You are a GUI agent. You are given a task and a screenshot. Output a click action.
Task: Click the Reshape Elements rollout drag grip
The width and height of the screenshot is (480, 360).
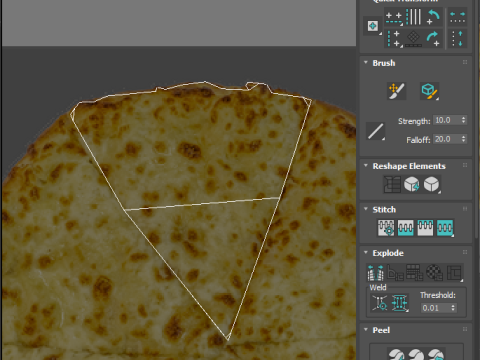tap(465, 165)
